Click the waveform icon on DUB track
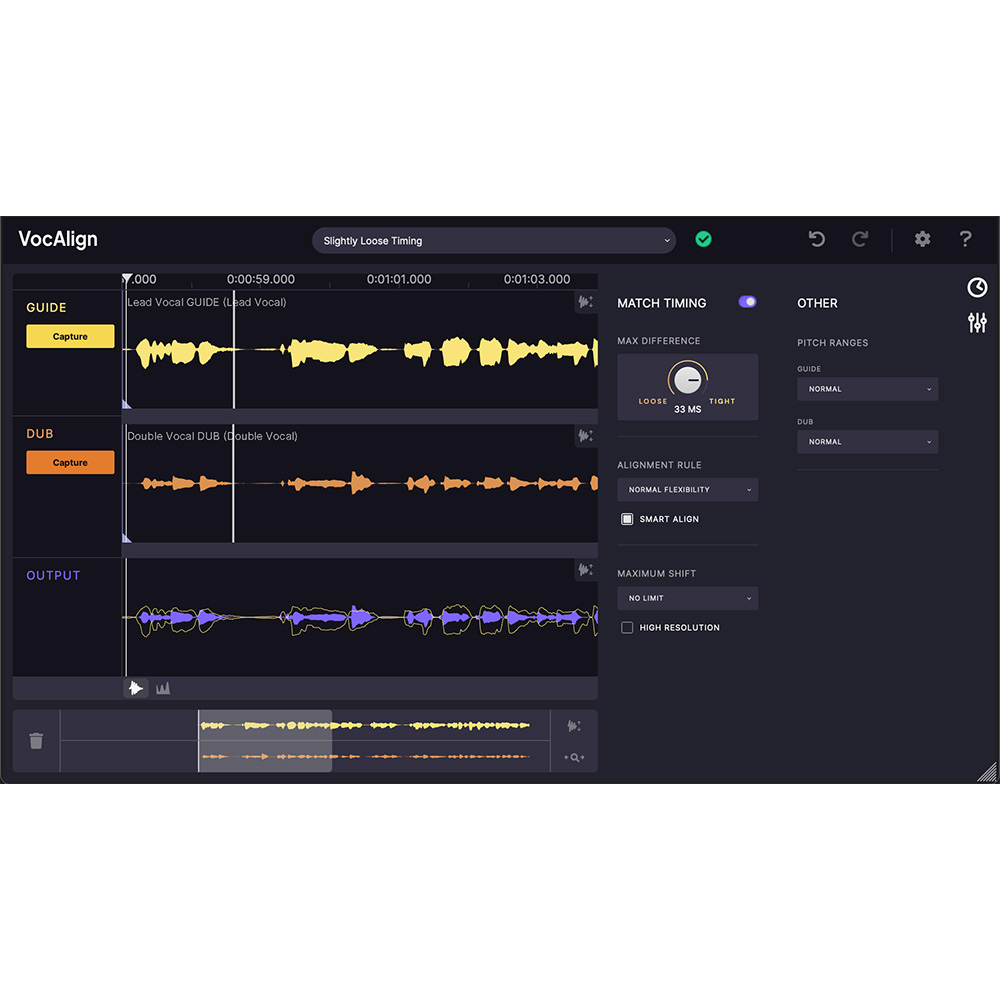The width and height of the screenshot is (1000, 1000). [x=585, y=436]
